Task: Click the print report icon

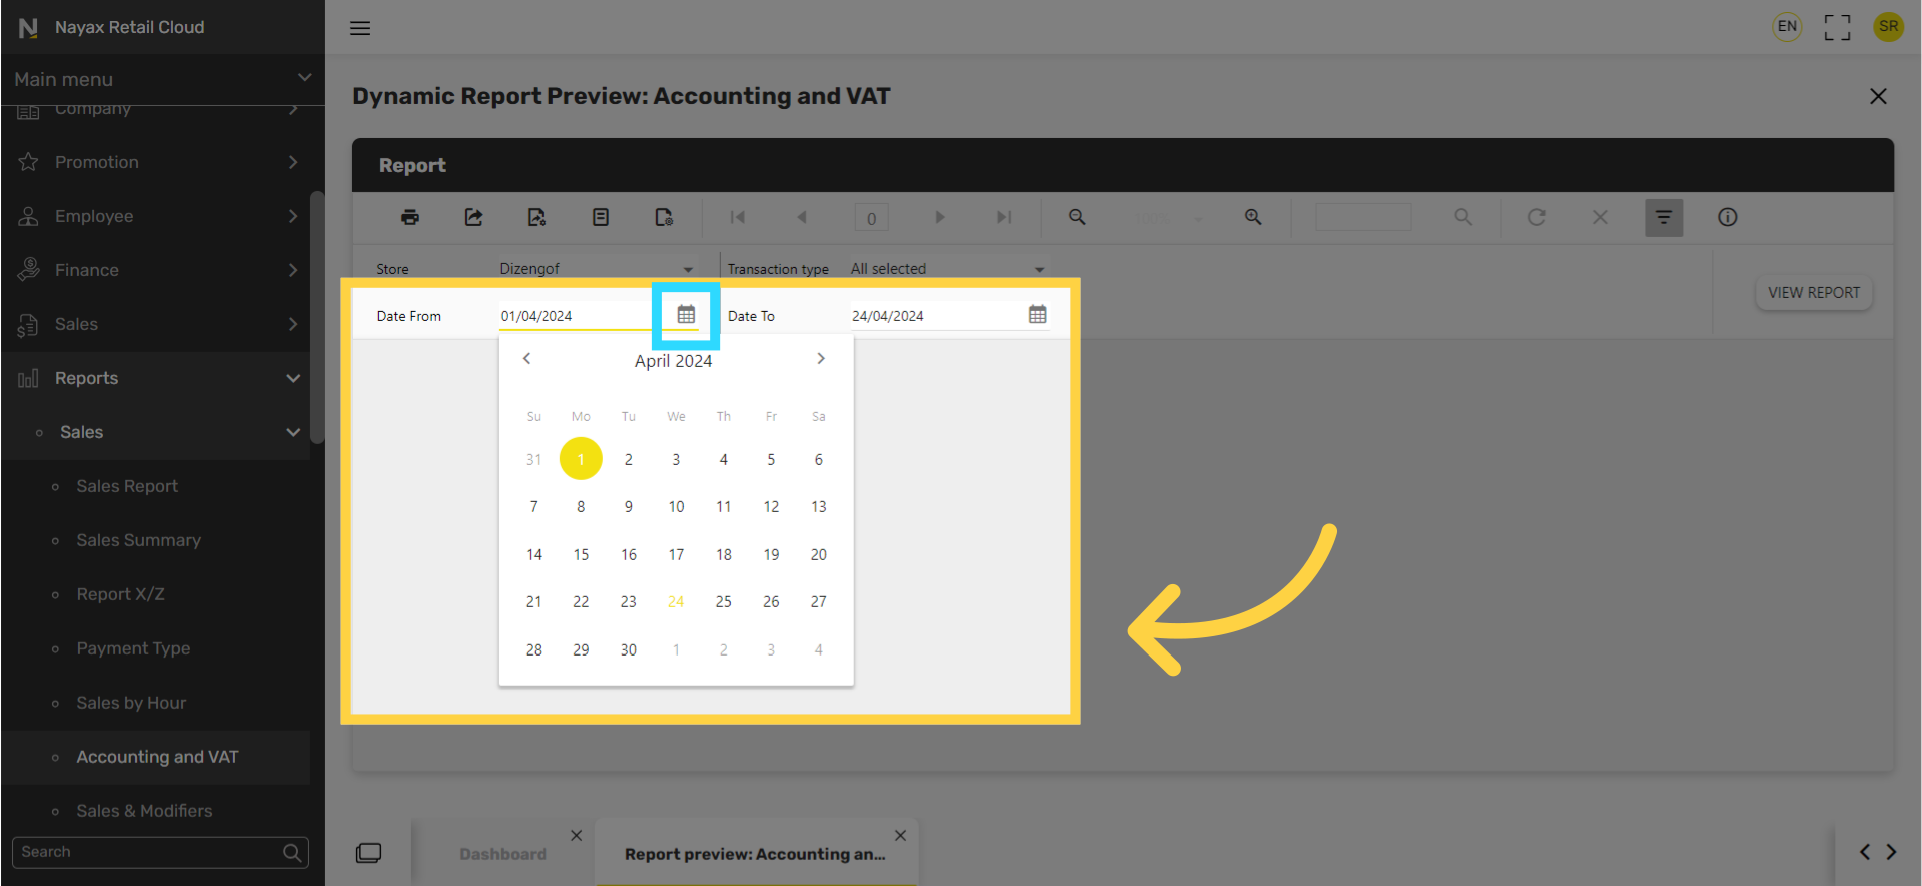Action: click(410, 217)
